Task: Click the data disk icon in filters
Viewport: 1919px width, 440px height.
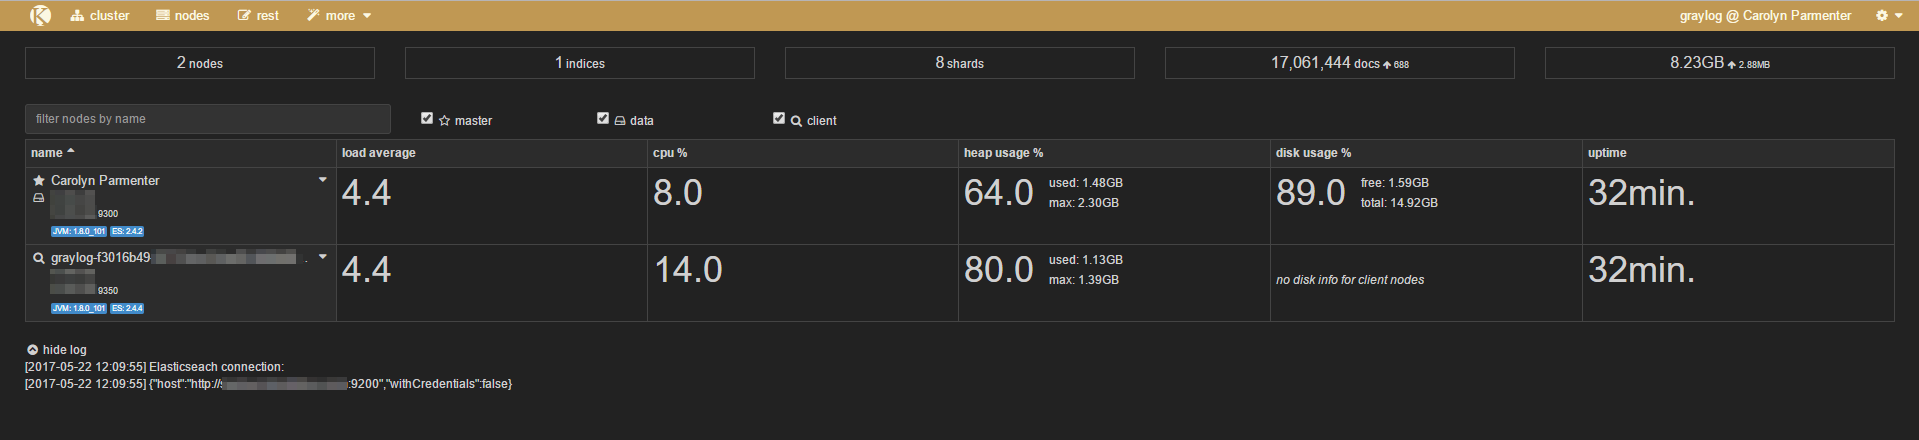Action: tap(620, 121)
